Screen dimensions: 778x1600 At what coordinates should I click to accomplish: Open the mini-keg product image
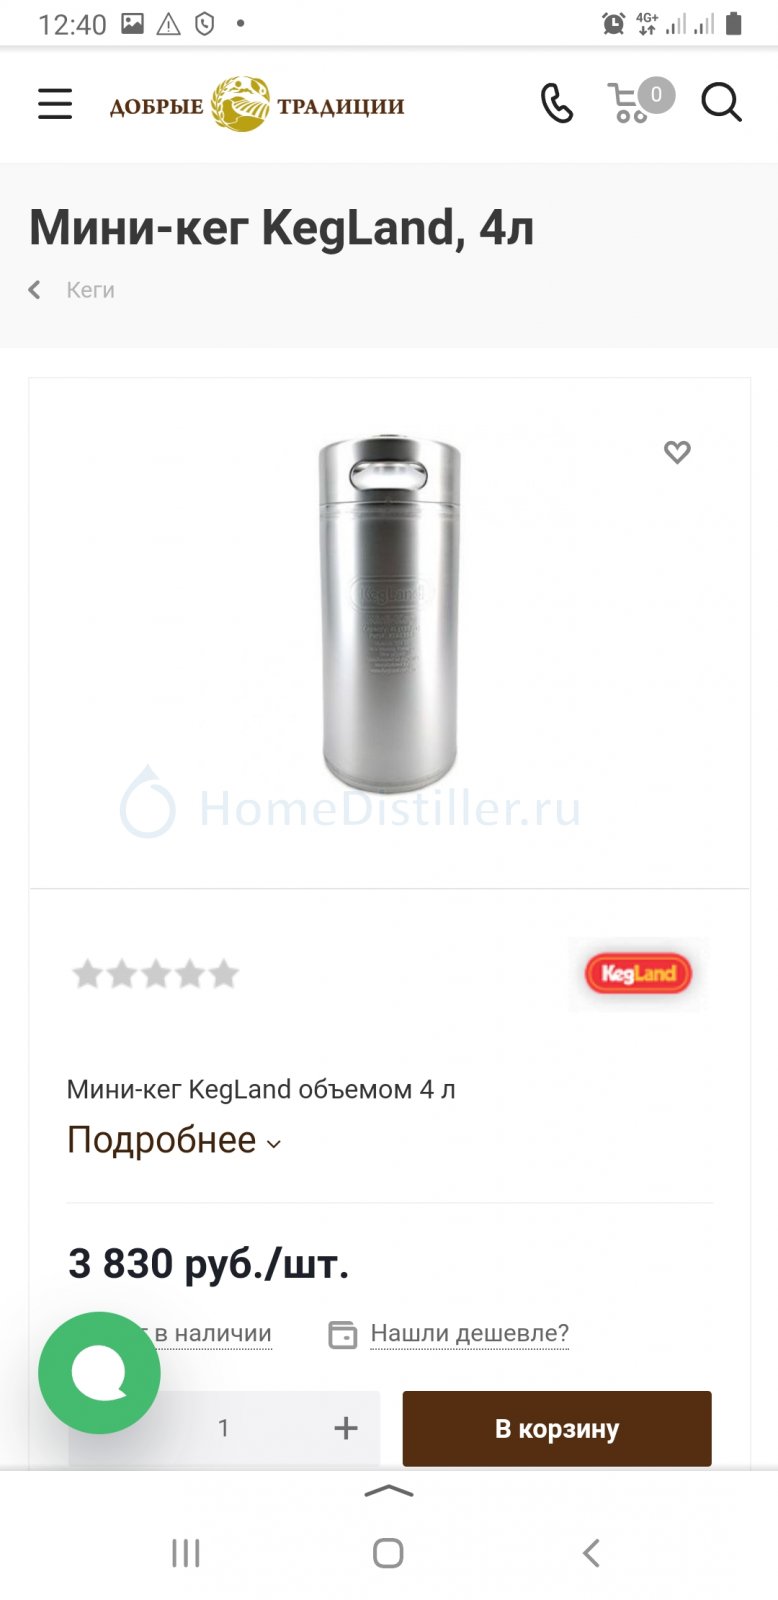click(389, 613)
